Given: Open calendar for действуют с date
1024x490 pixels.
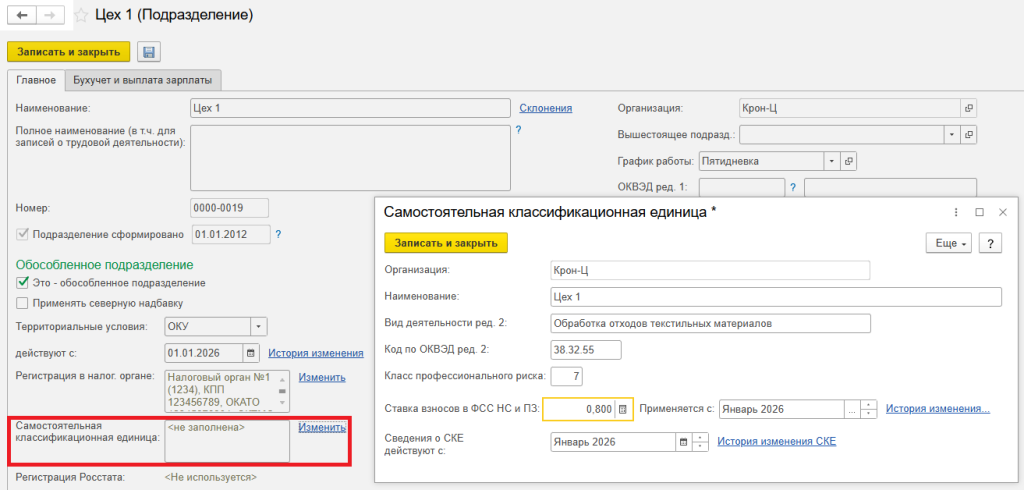Looking at the screenshot, I should pyautogui.click(x=251, y=352).
